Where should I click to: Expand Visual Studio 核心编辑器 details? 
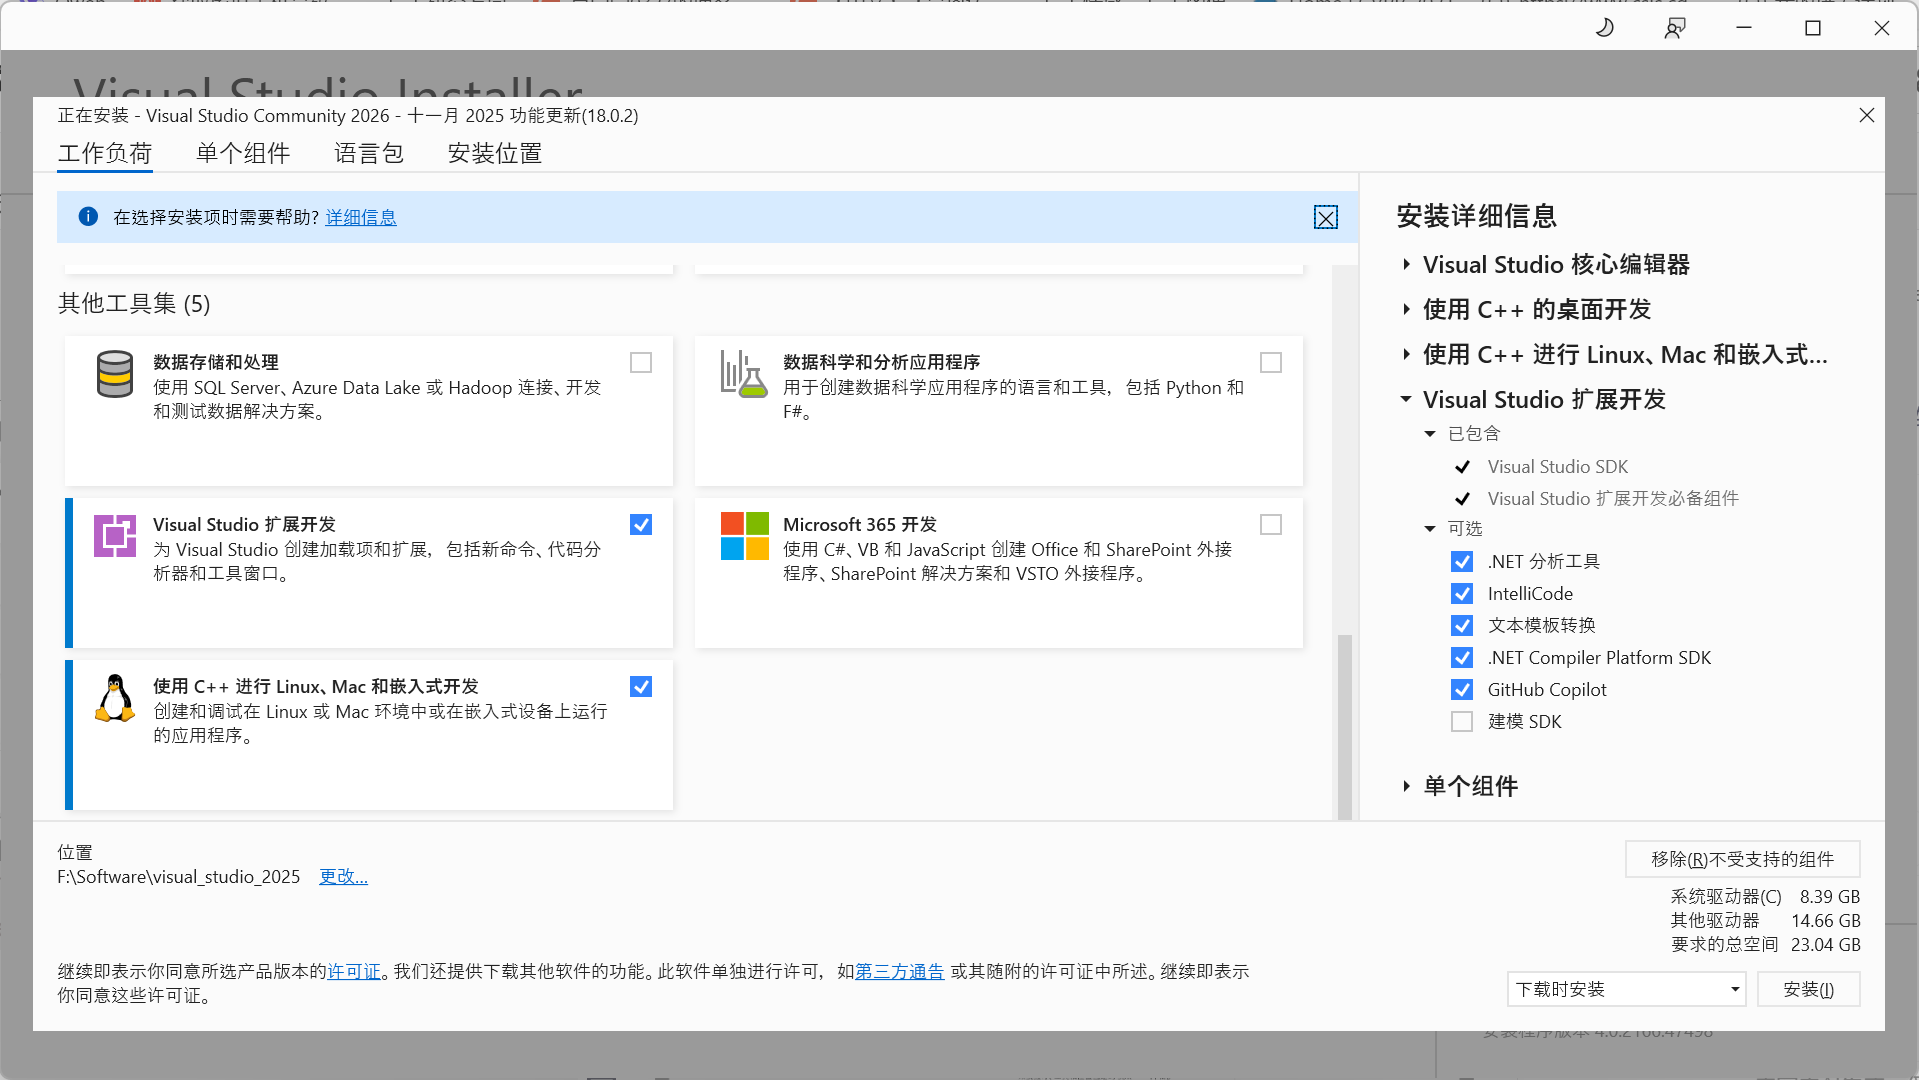point(1406,265)
